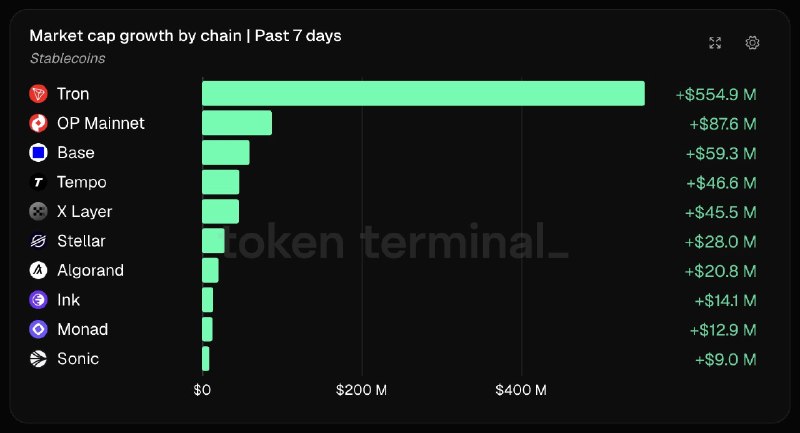
Task: Click the +$554.9 M value label
Action: (x=716, y=94)
